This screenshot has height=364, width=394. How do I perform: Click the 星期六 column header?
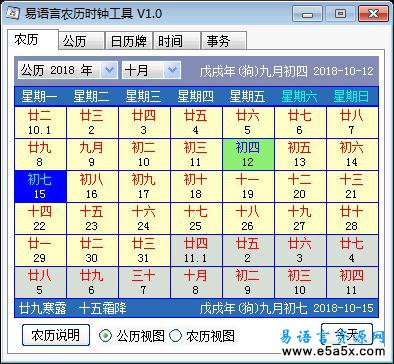coord(299,96)
